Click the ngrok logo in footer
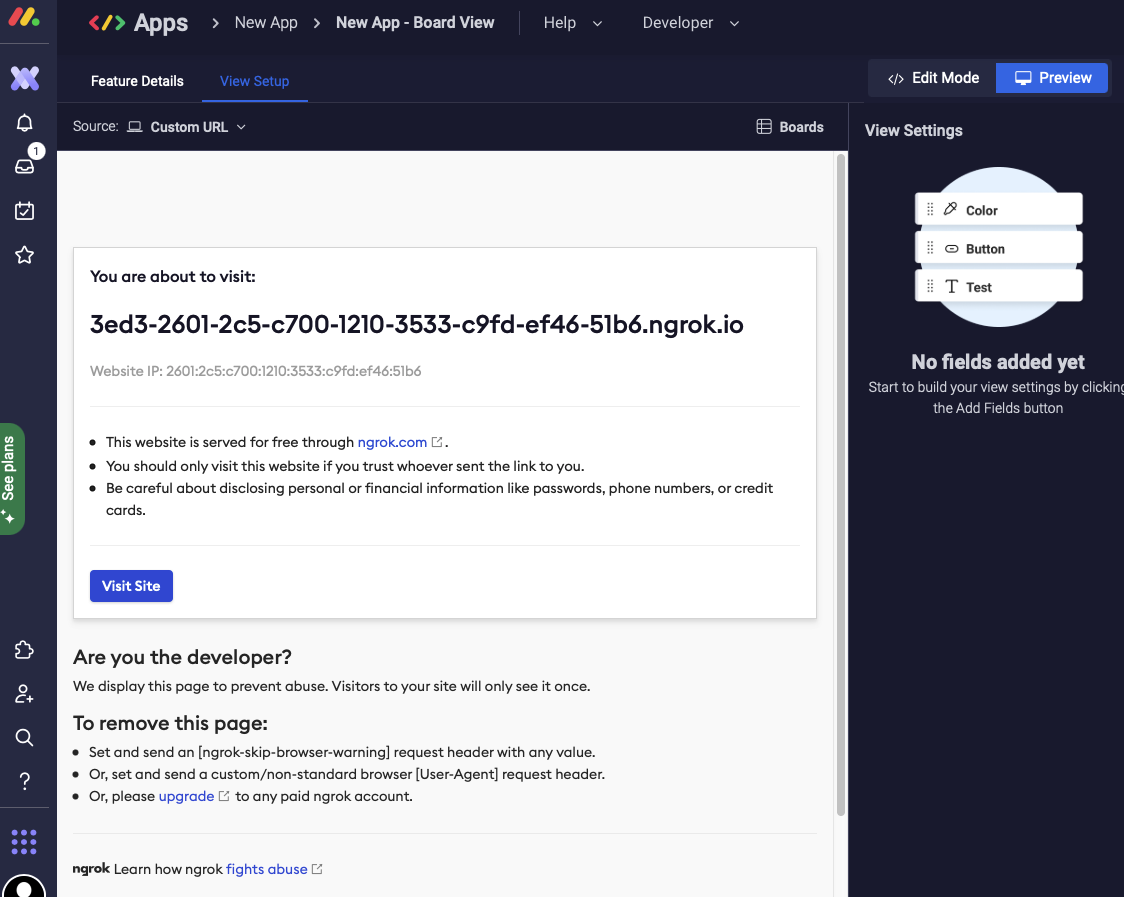Viewport: 1124px width, 897px height. pyautogui.click(x=91, y=869)
